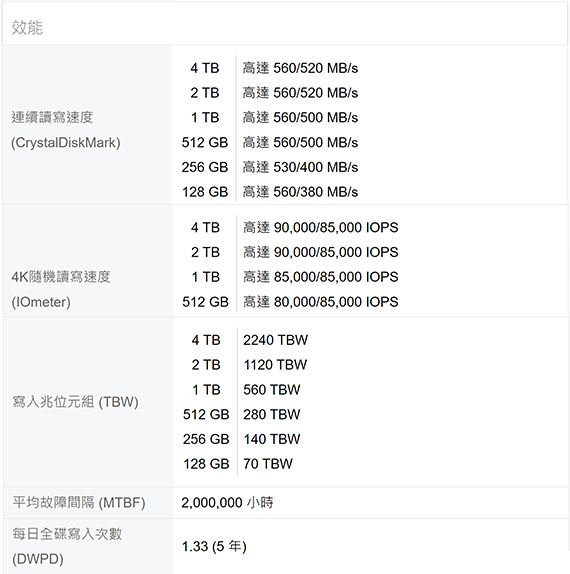The height and width of the screenshot is (574, 570).
Task: Click the 560 TBW value
Action: 272,390
